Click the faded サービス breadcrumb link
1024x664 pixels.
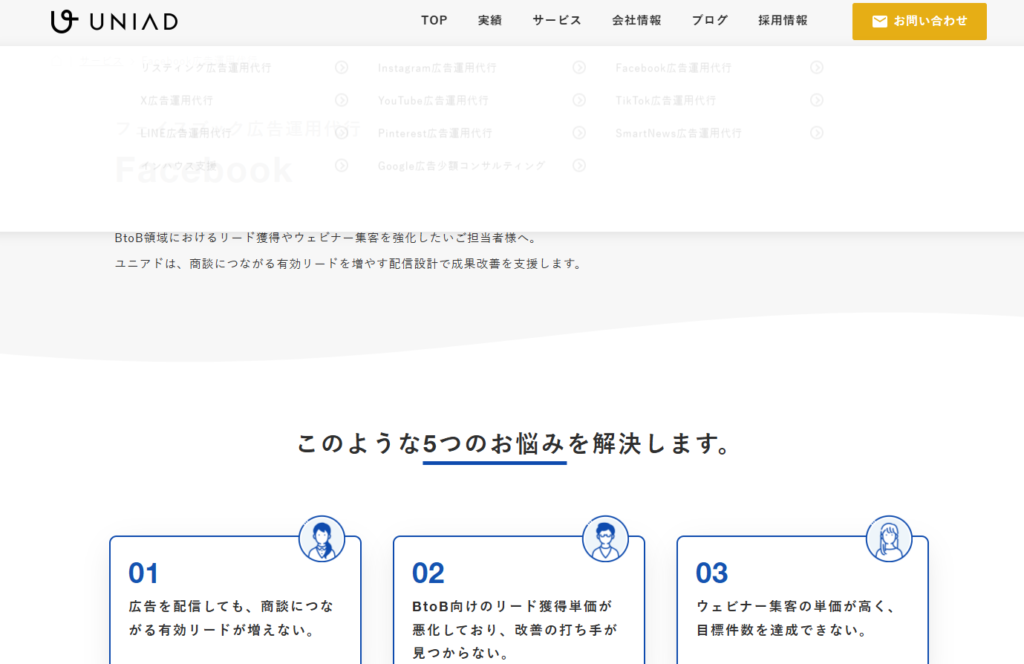pos(101,61)
